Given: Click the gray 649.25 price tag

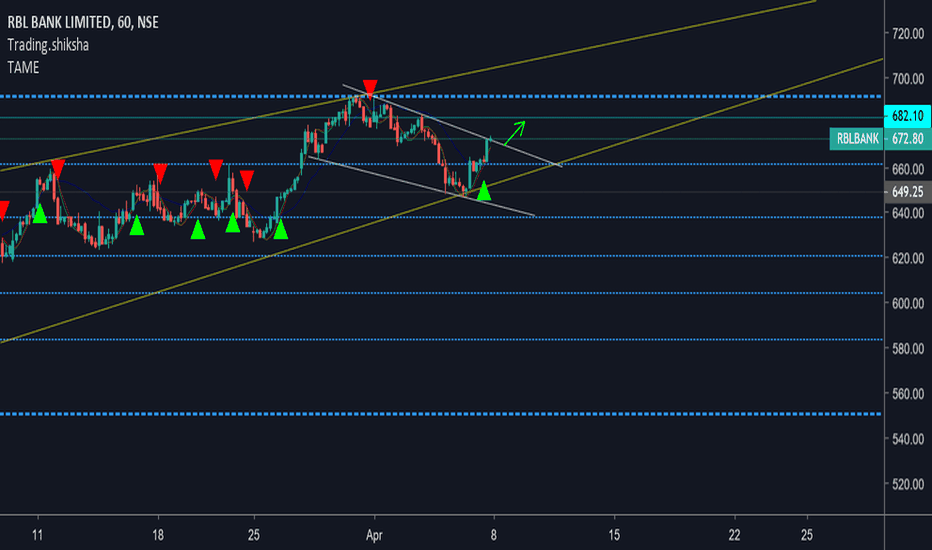Looking at the screenshot, I should pos(908,192).
